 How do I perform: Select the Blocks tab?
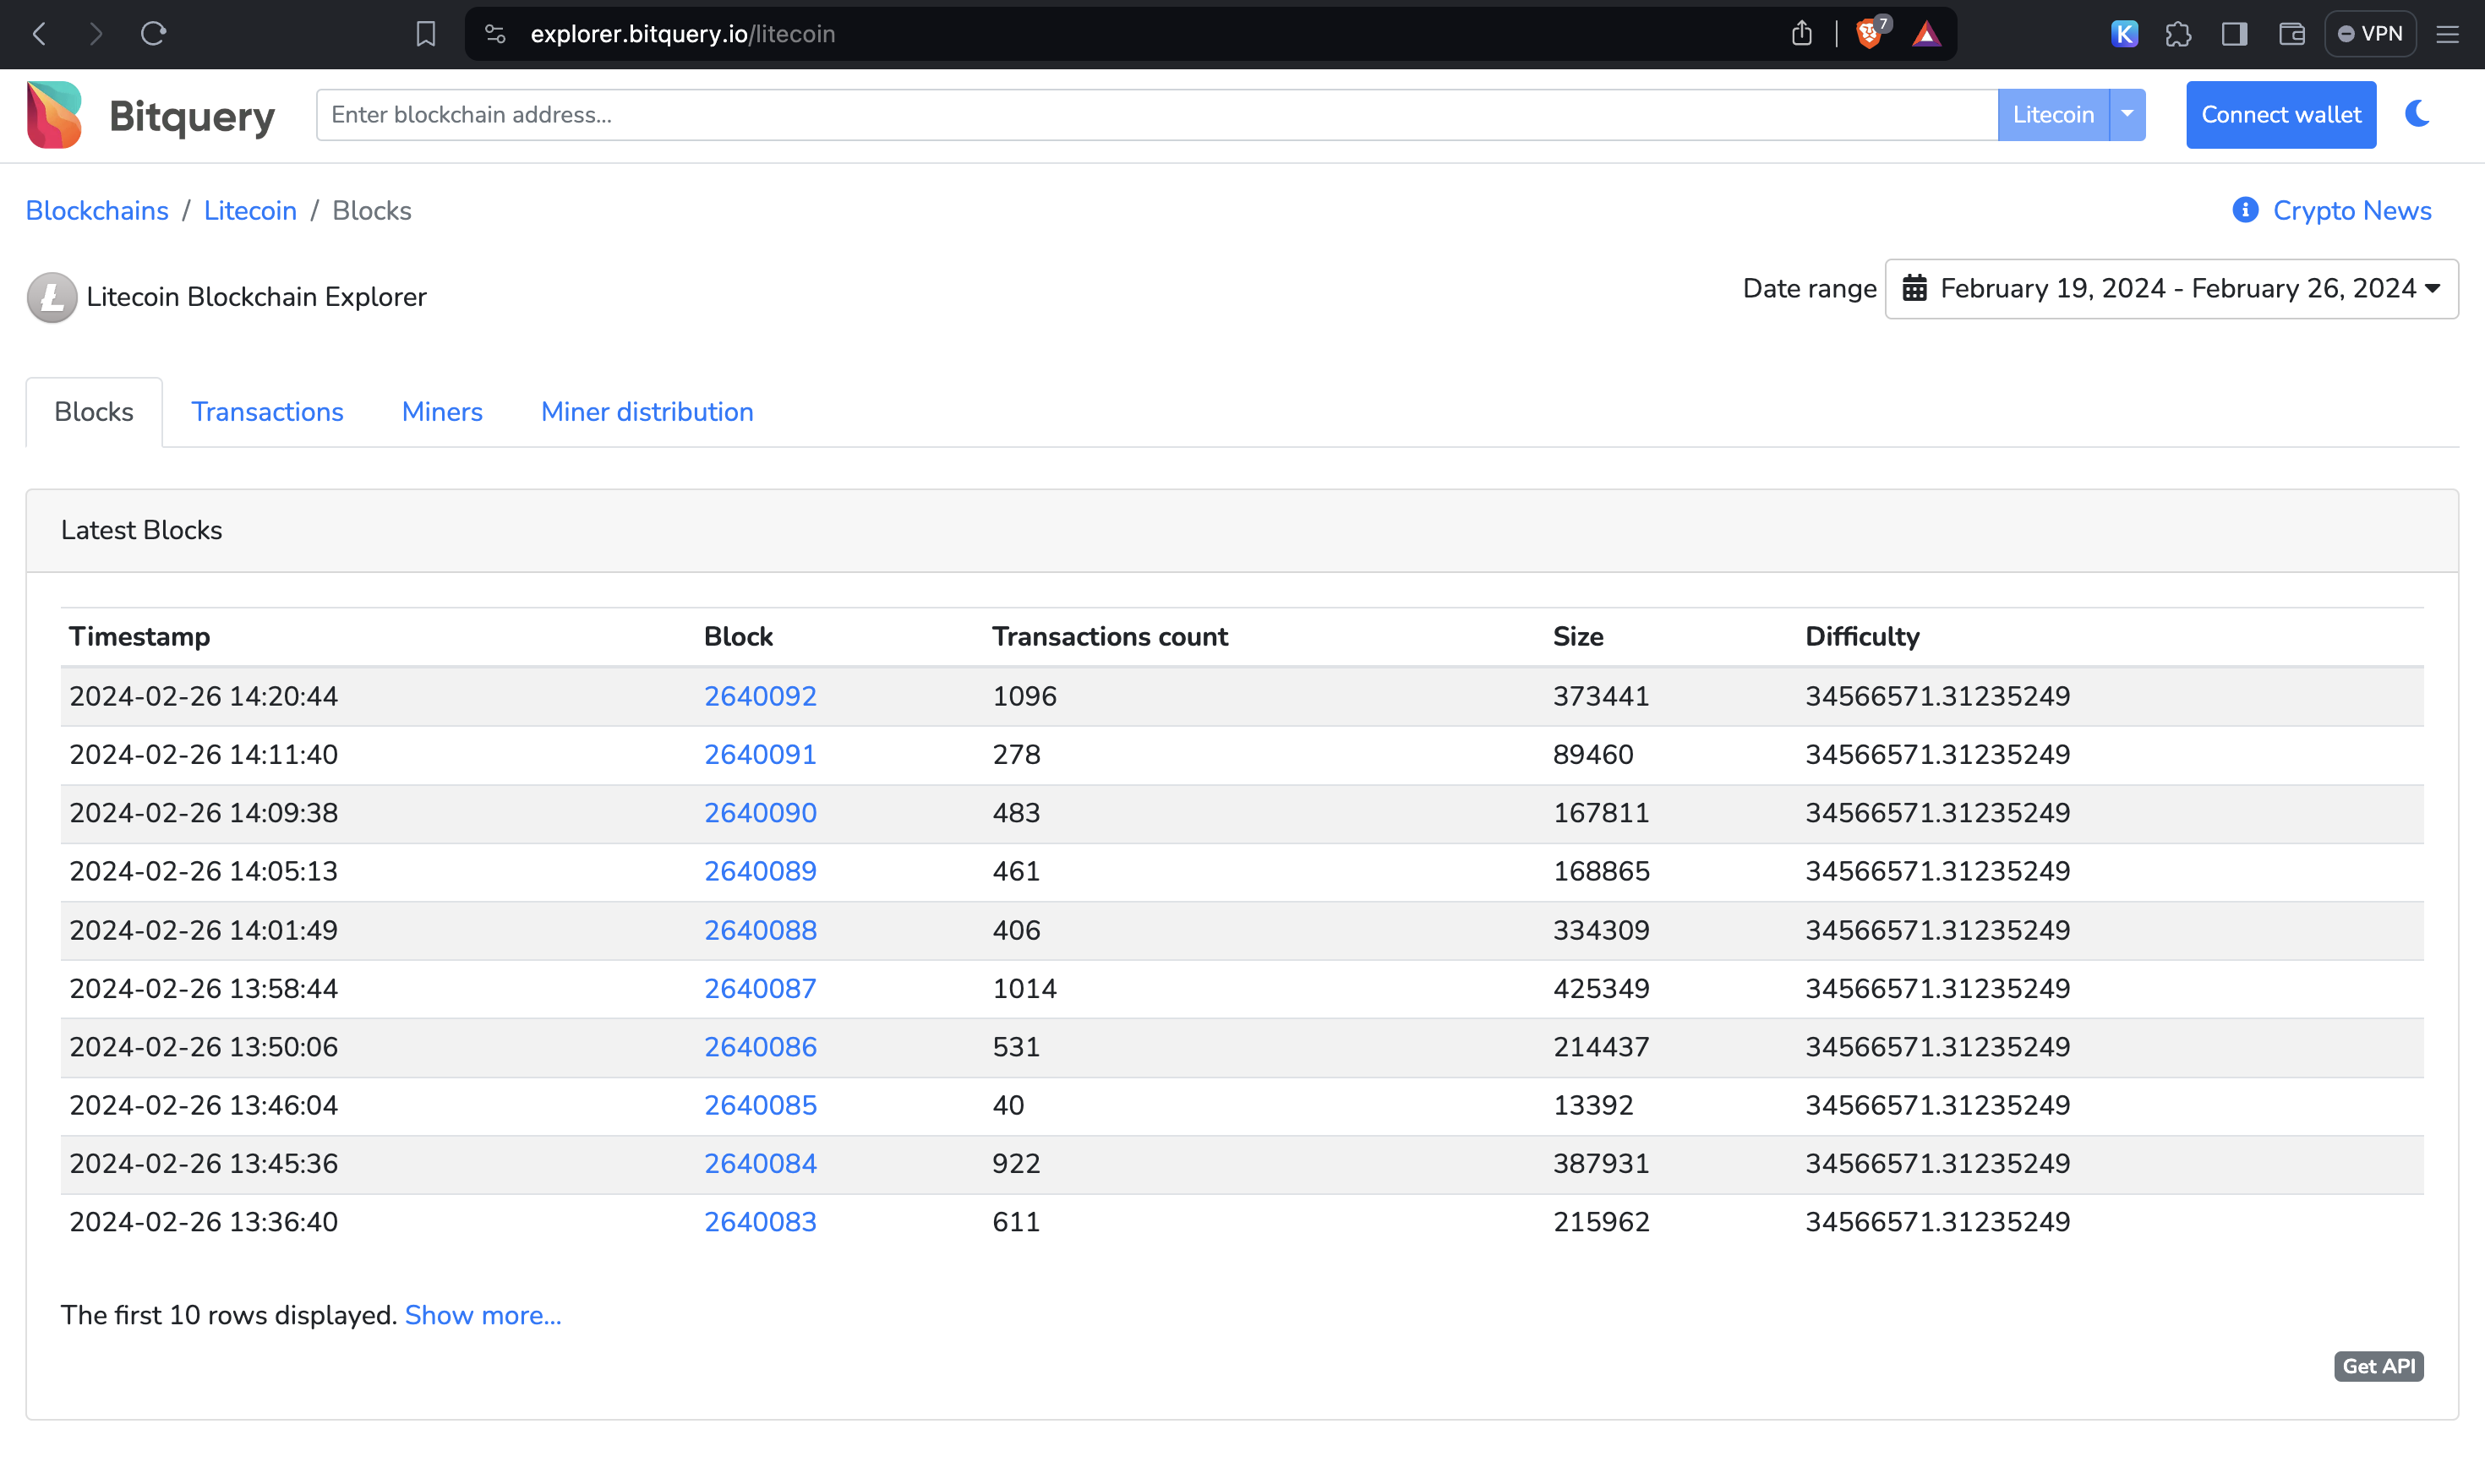point(94,412)
